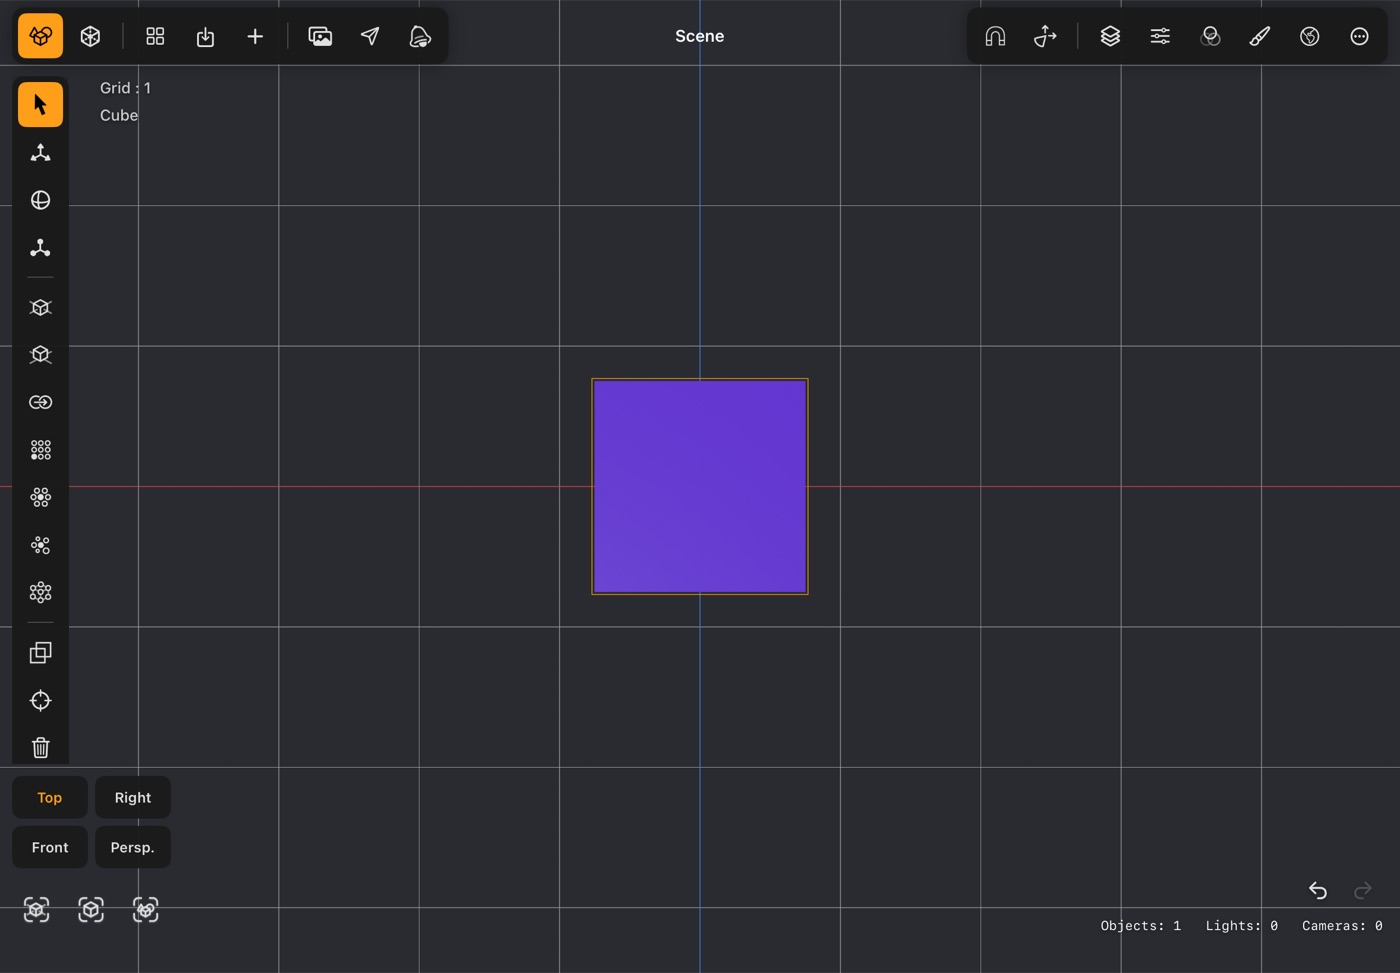This screenshot has width=1400, height=973.
Task: Select the paintbrush icon
Action: point(1260,36)
